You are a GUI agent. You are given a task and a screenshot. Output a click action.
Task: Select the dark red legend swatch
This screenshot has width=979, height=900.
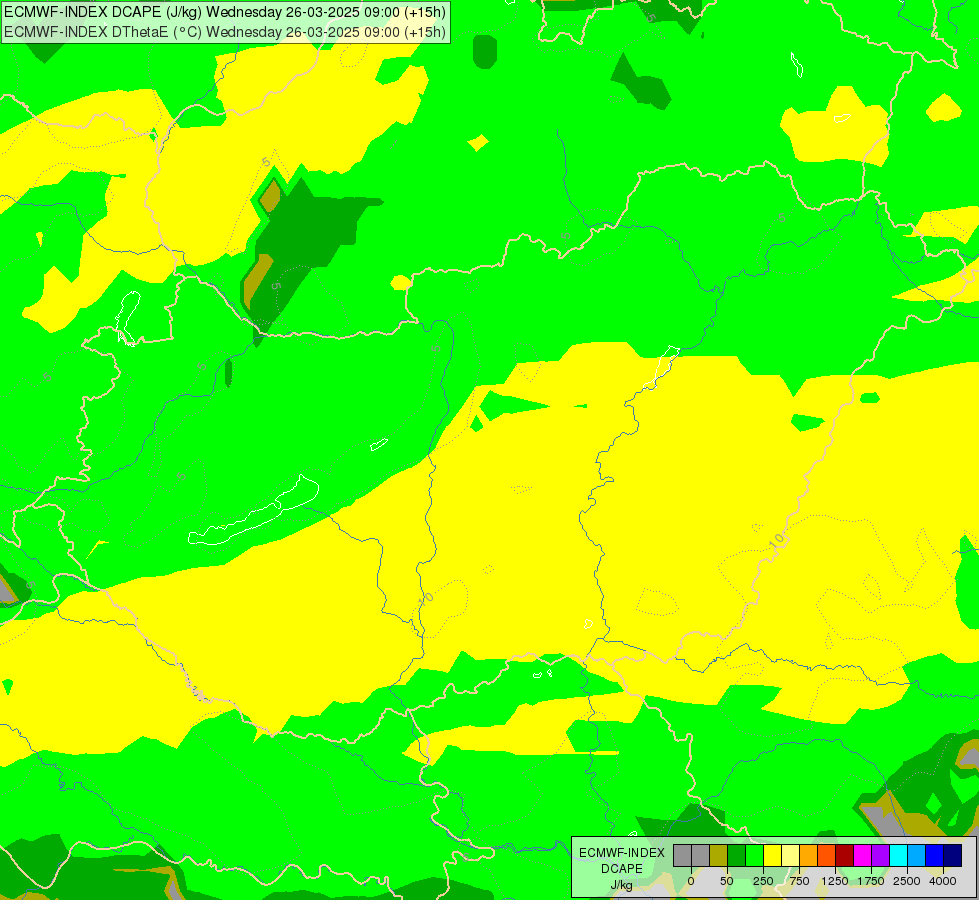tap(845, 856)
